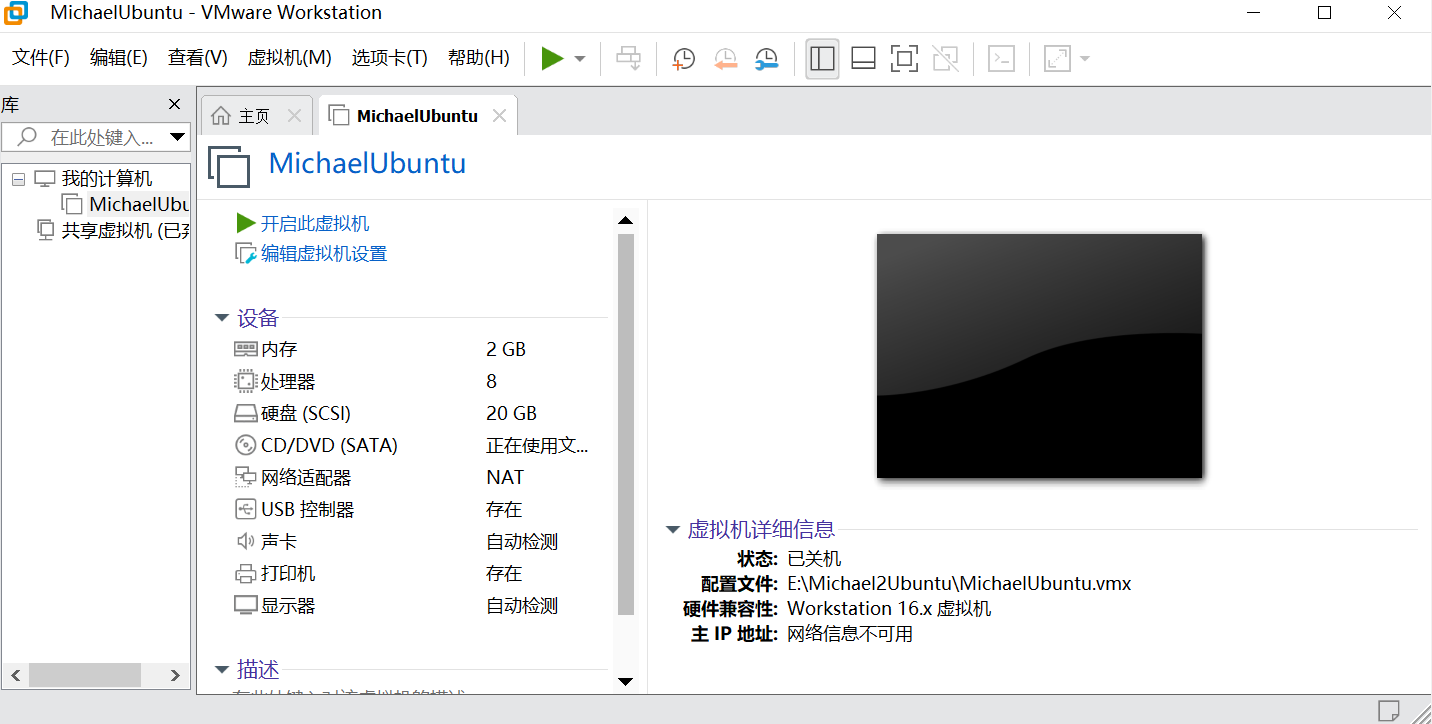1432x724 pixels.
Task: Select MichaelUbuntu in the library tree
Action: click(138, 204)
